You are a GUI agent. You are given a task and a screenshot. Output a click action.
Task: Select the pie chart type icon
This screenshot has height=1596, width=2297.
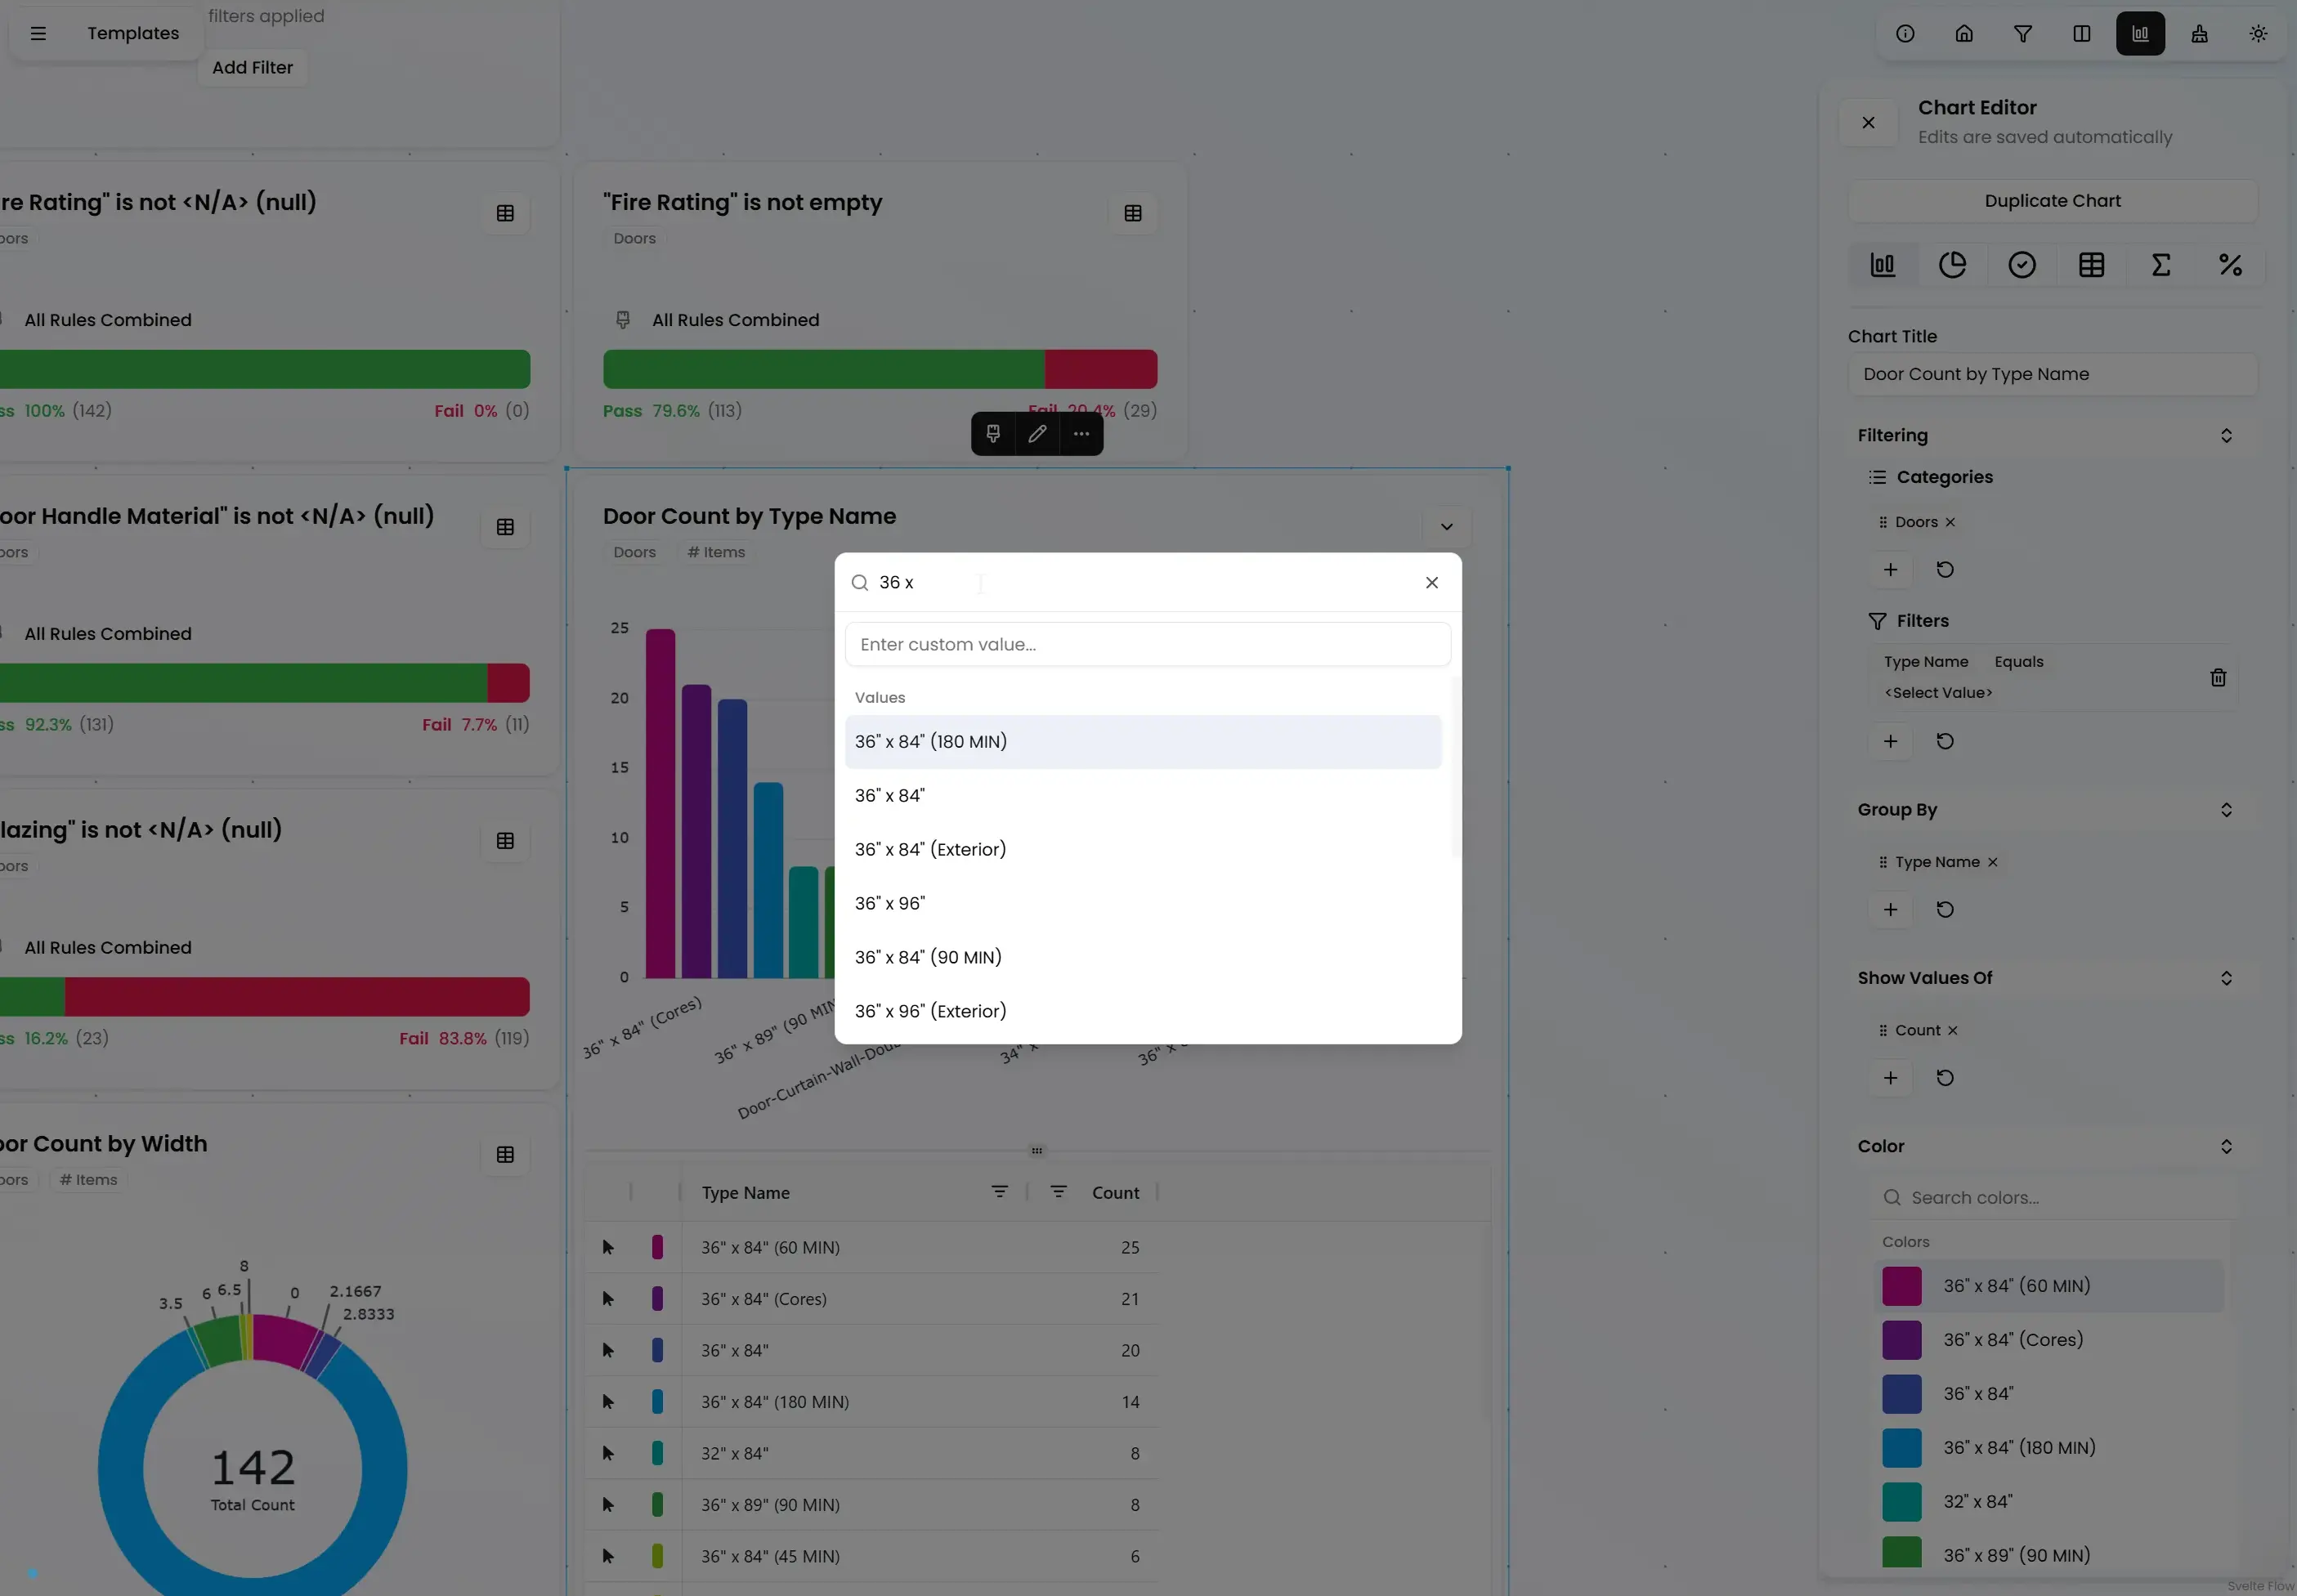1952,265
